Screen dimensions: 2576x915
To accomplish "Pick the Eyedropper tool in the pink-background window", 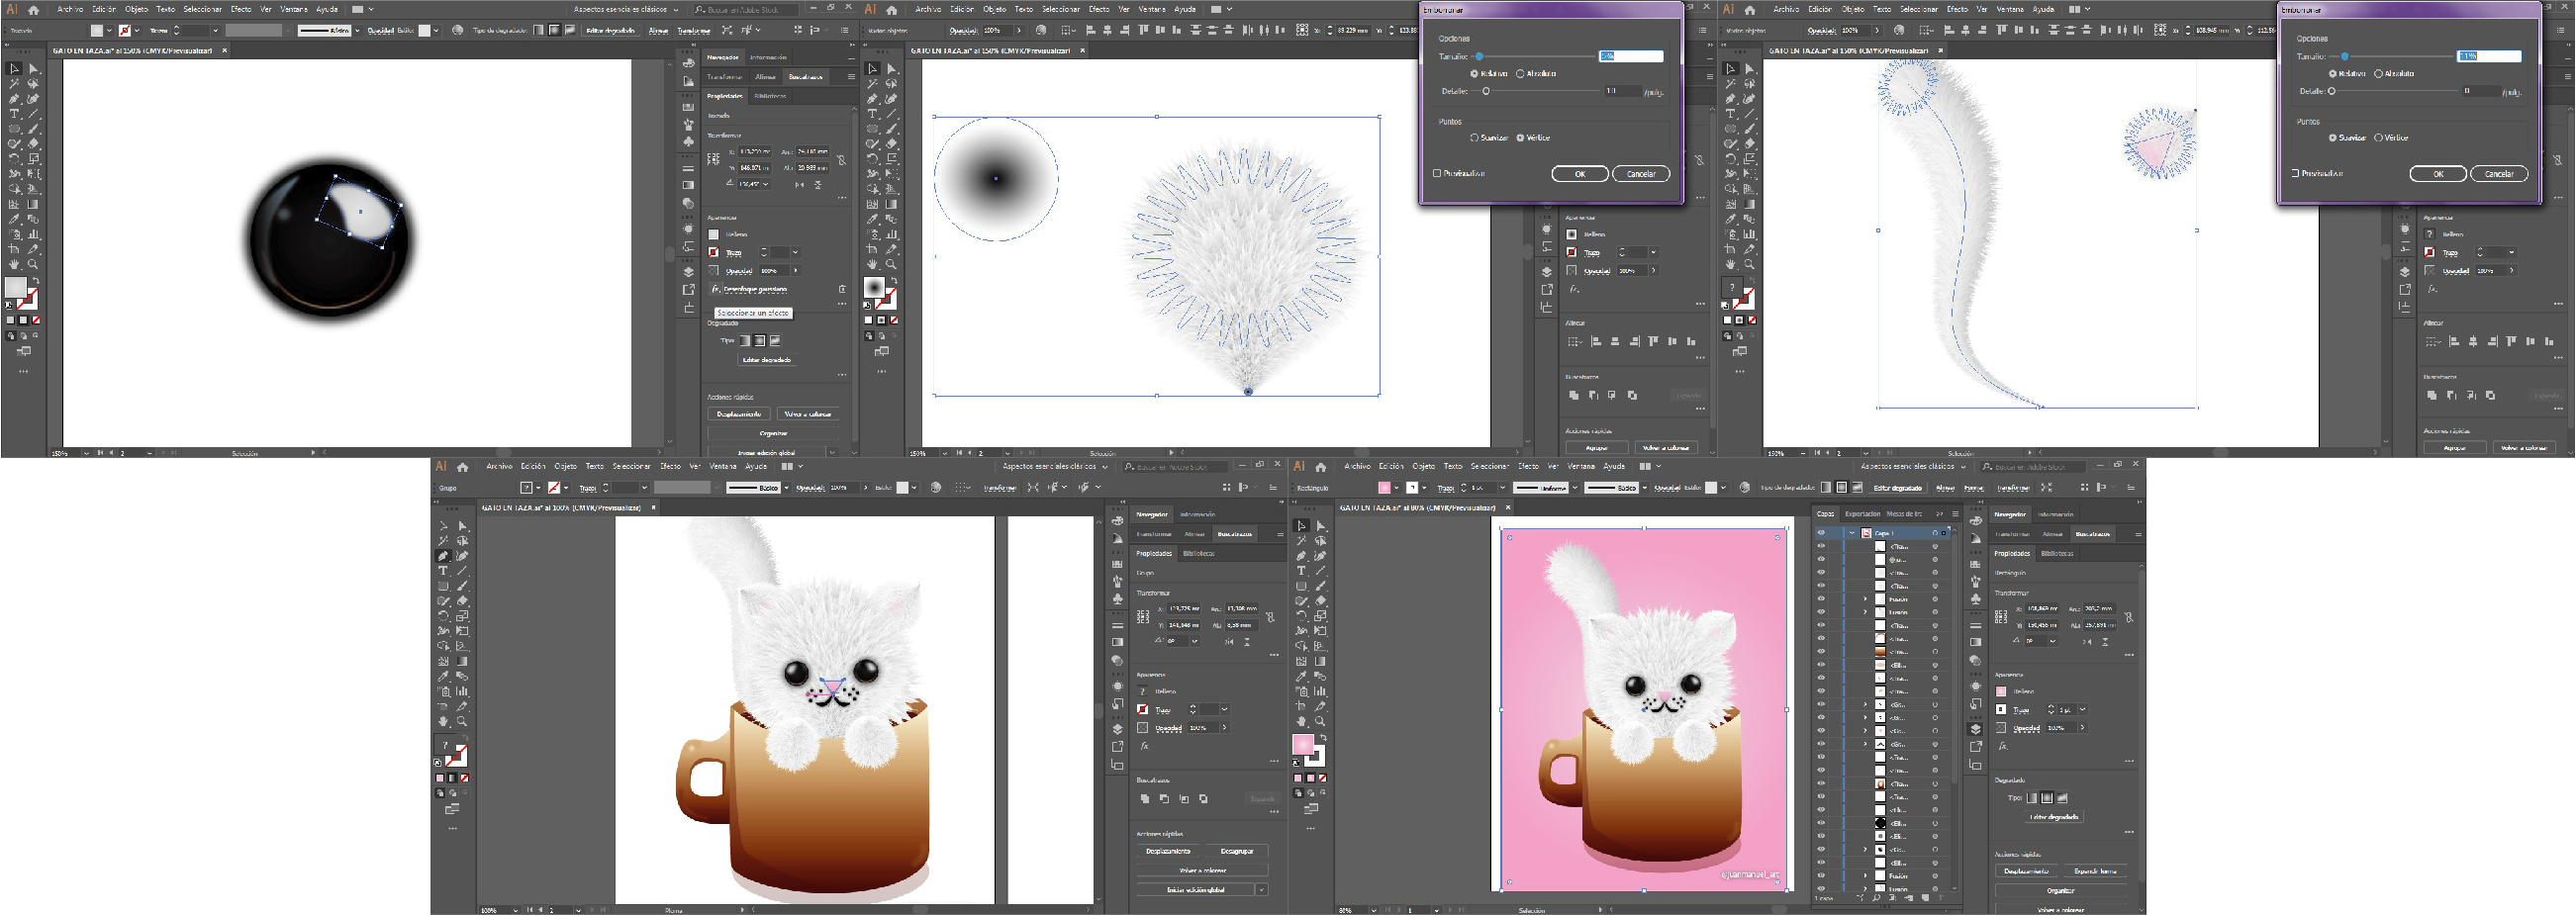I will point(1301,676).
